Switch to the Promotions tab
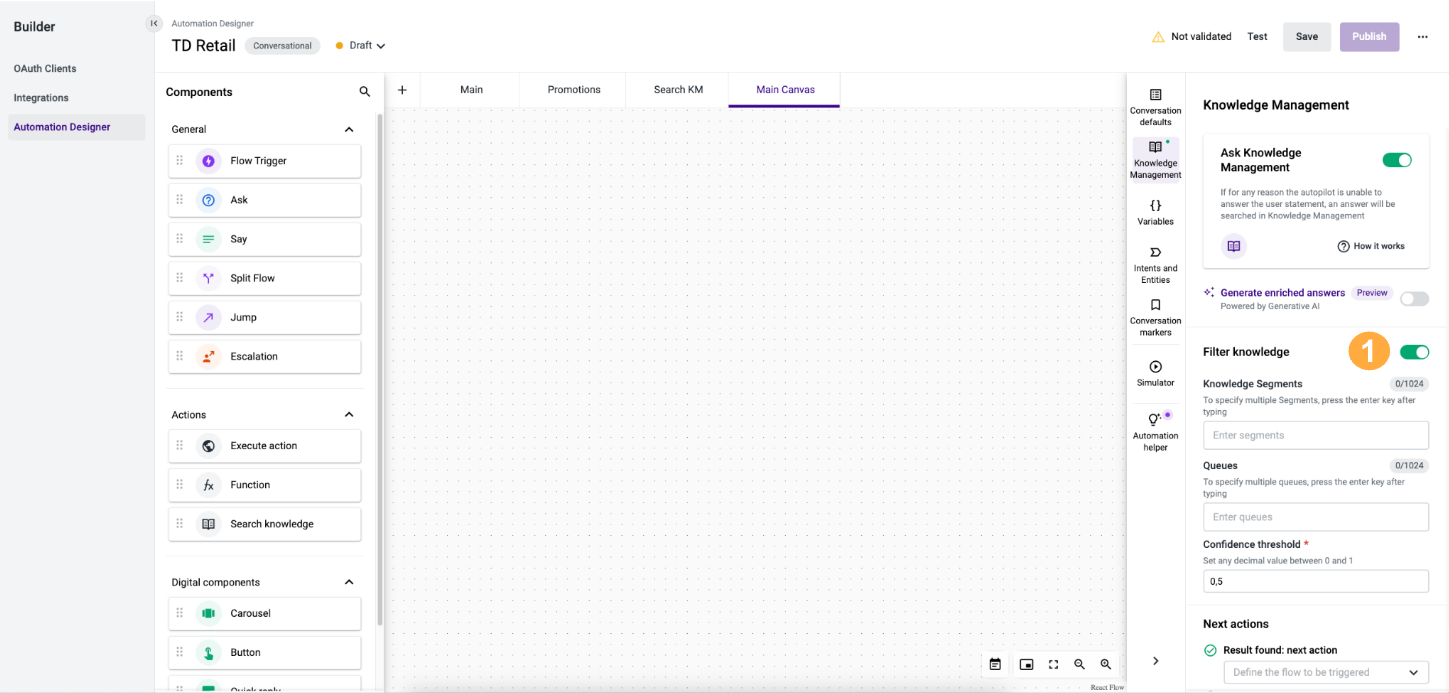Screen dimensions: 1449x693 574,90
